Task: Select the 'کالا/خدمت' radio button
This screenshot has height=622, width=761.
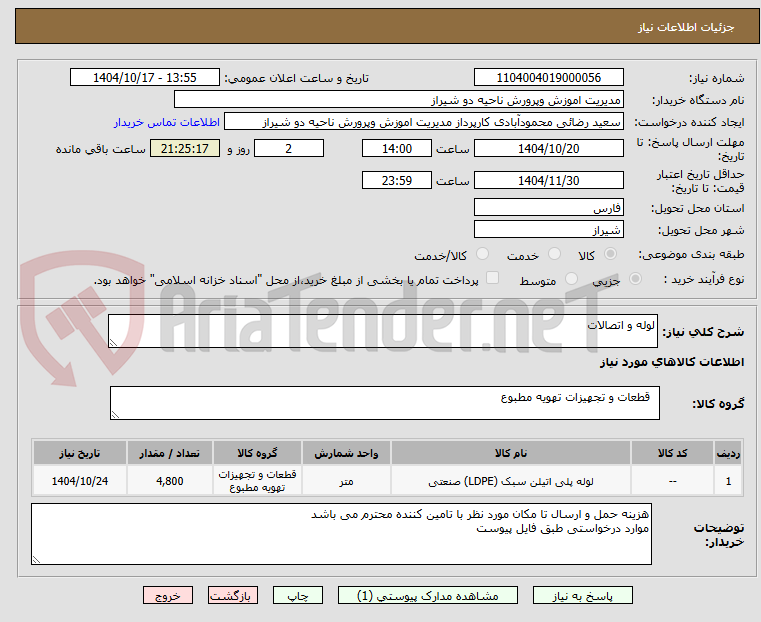Action: (482, 254)
